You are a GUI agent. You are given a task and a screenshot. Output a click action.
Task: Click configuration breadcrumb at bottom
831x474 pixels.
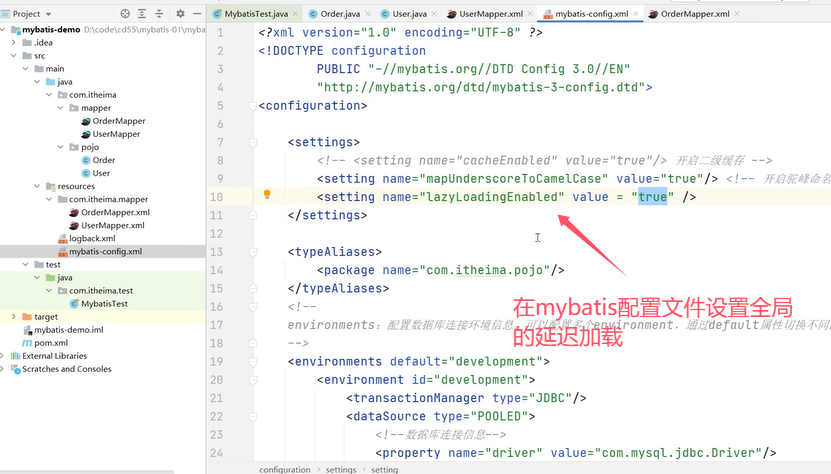[x=285, y=469]
